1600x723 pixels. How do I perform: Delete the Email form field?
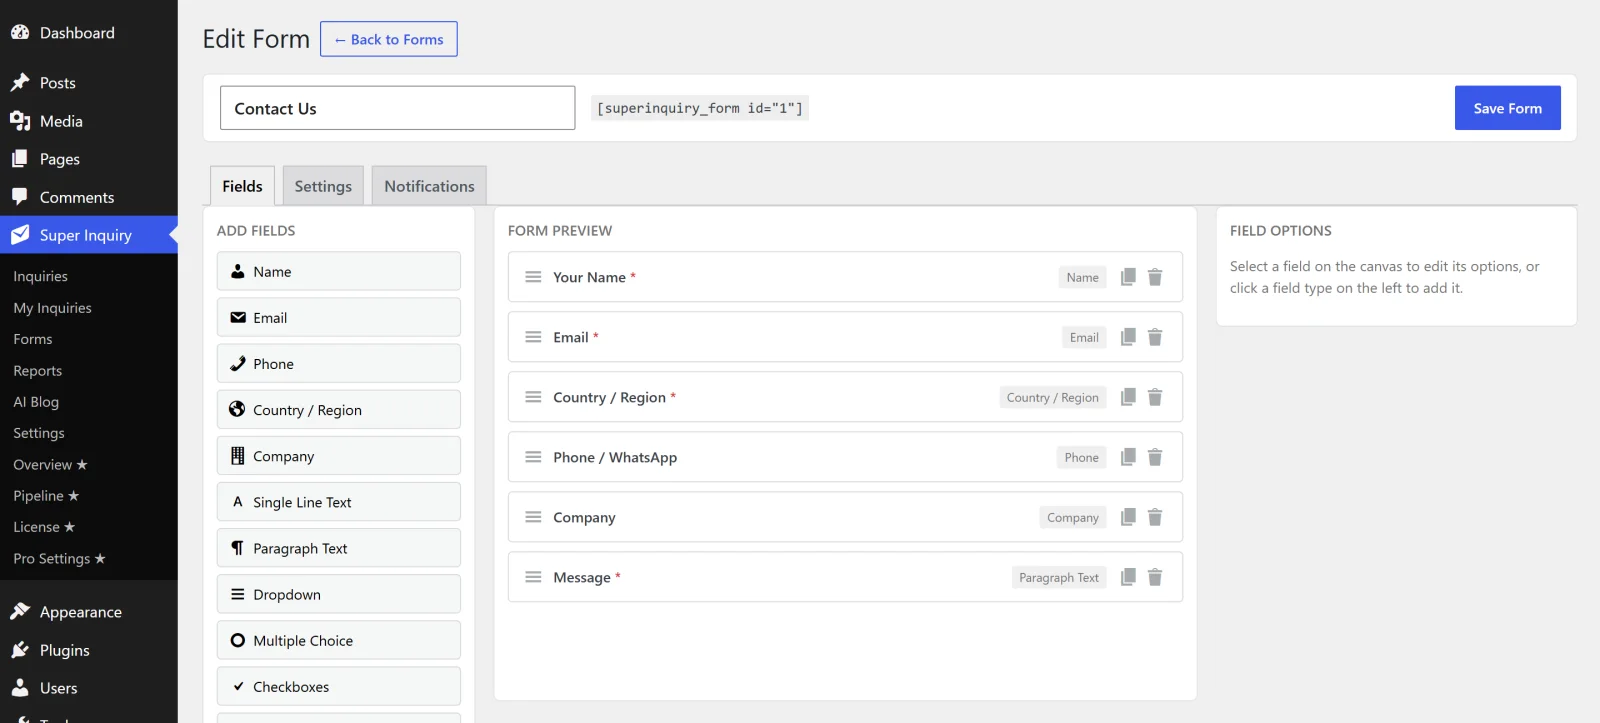tap(1155, 337)
